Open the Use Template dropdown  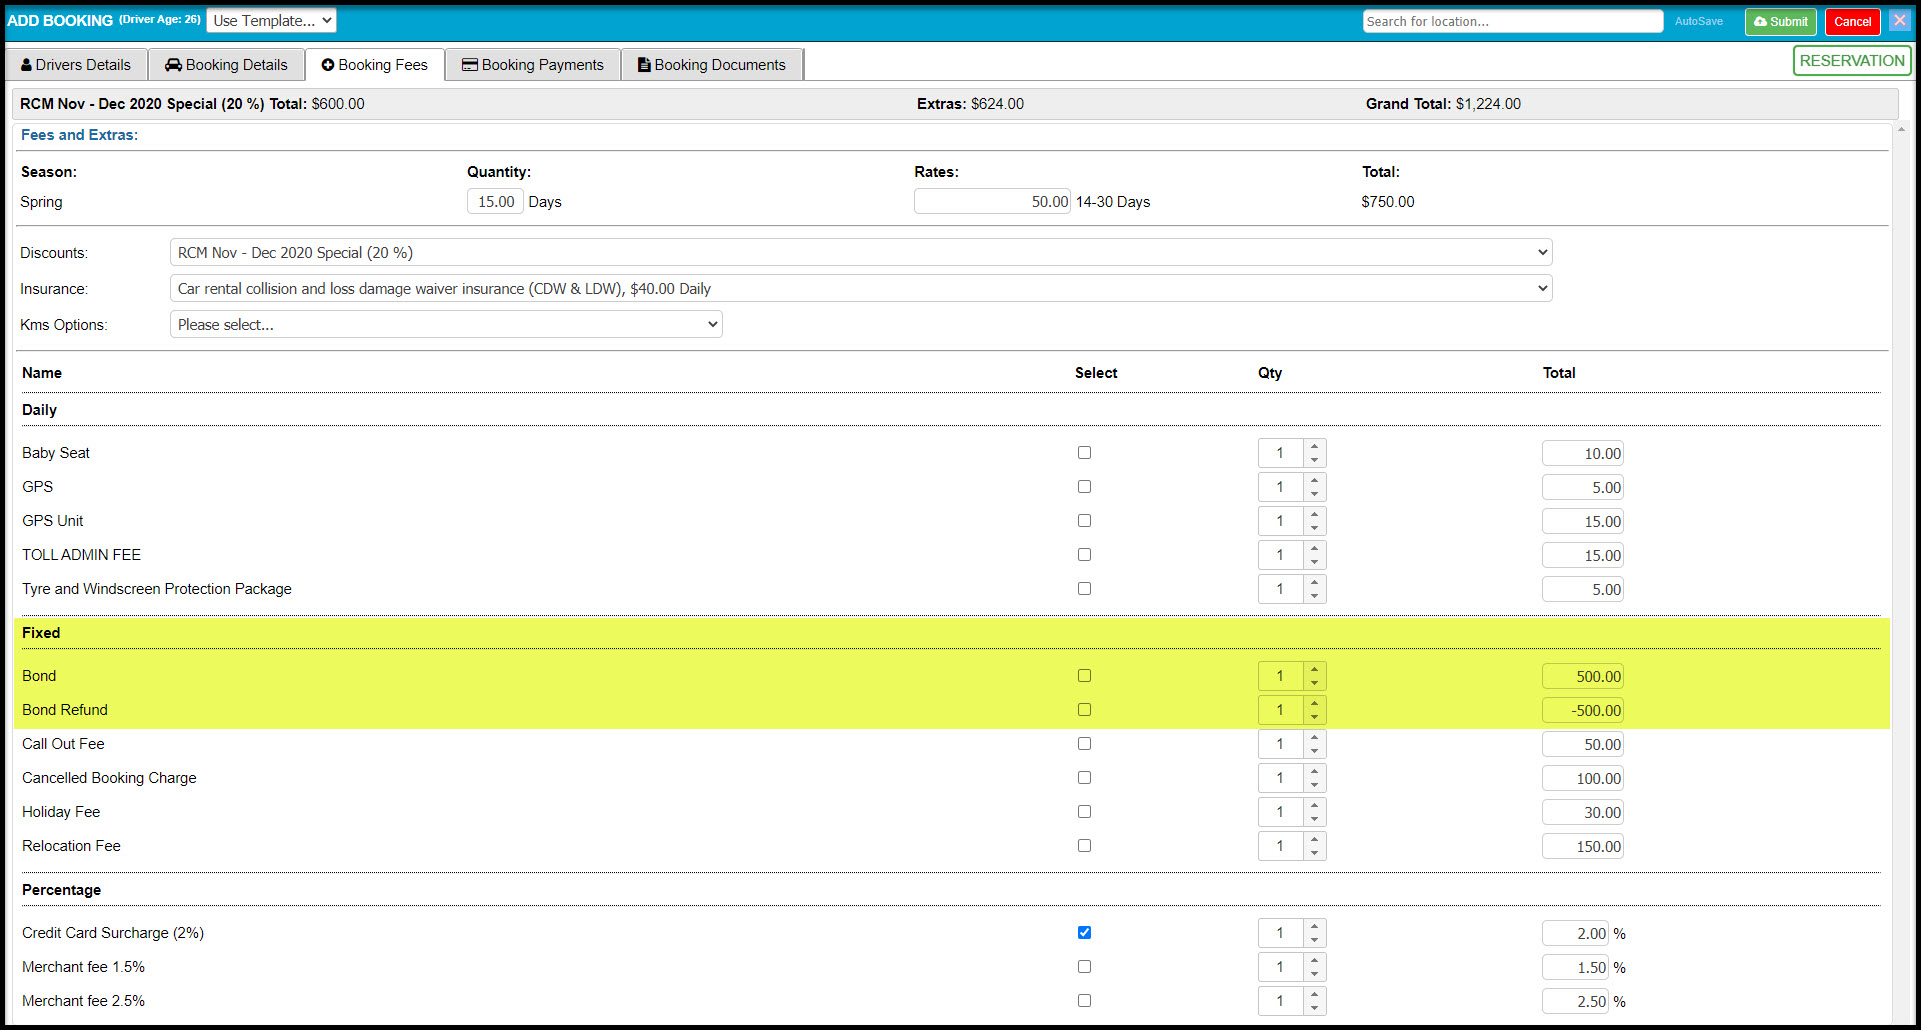coord(272,21)
